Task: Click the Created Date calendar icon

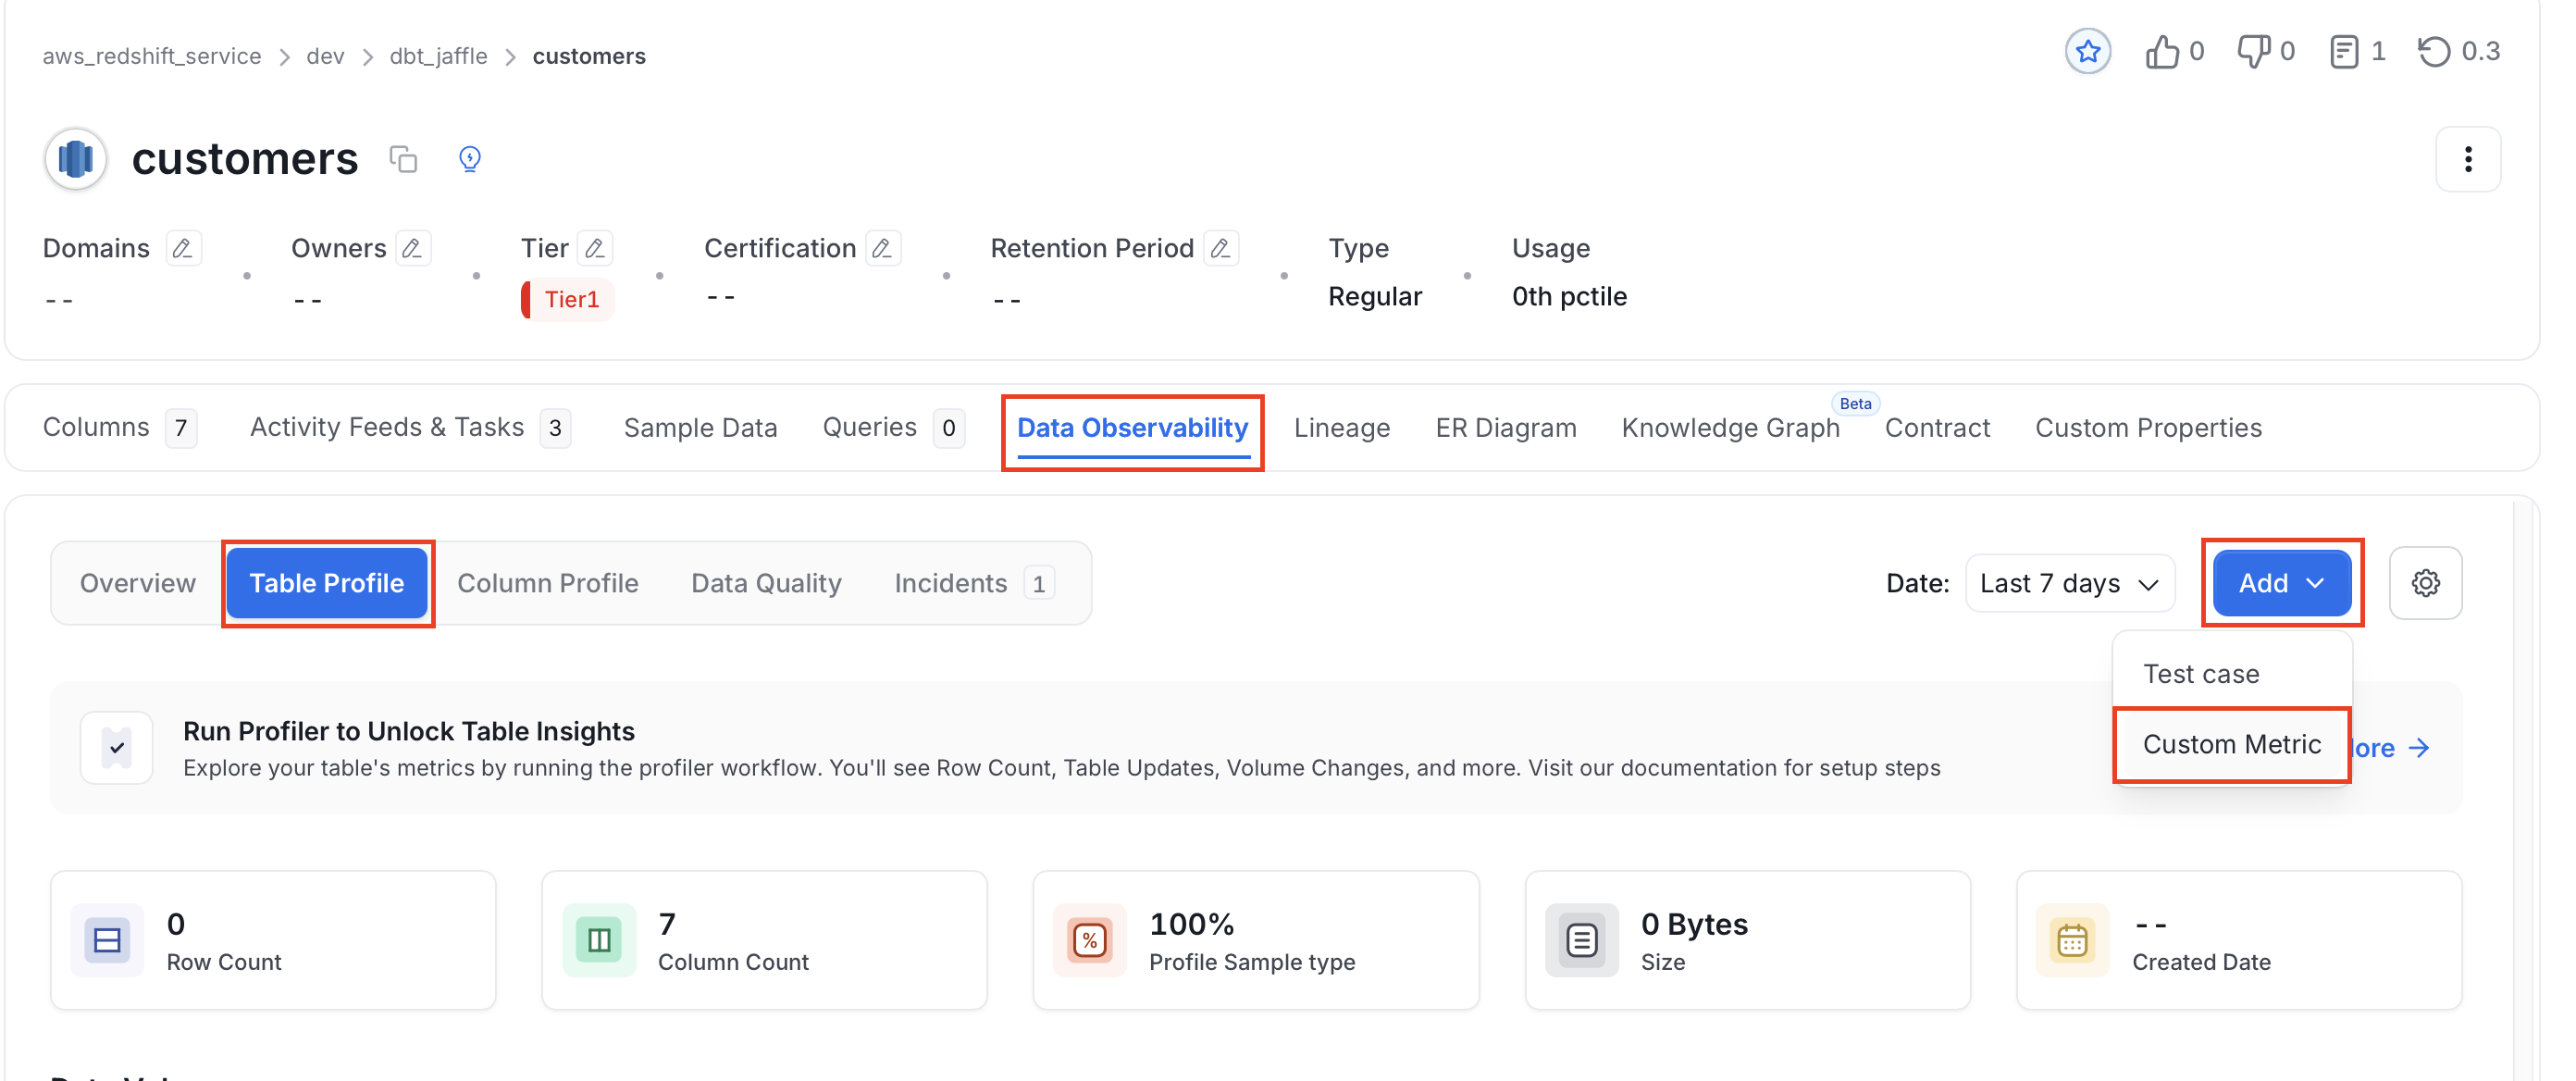Action: 2072,940
